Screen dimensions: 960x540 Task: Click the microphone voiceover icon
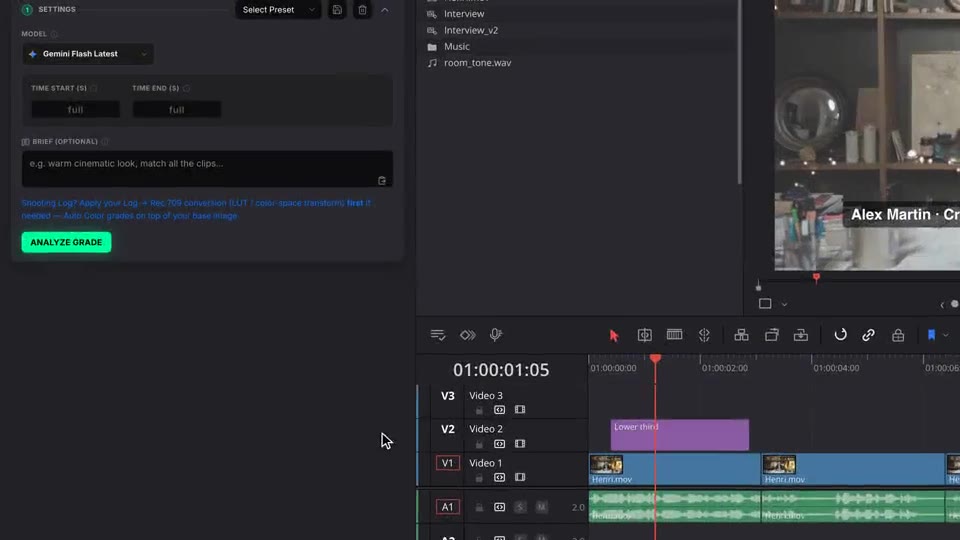495,335
